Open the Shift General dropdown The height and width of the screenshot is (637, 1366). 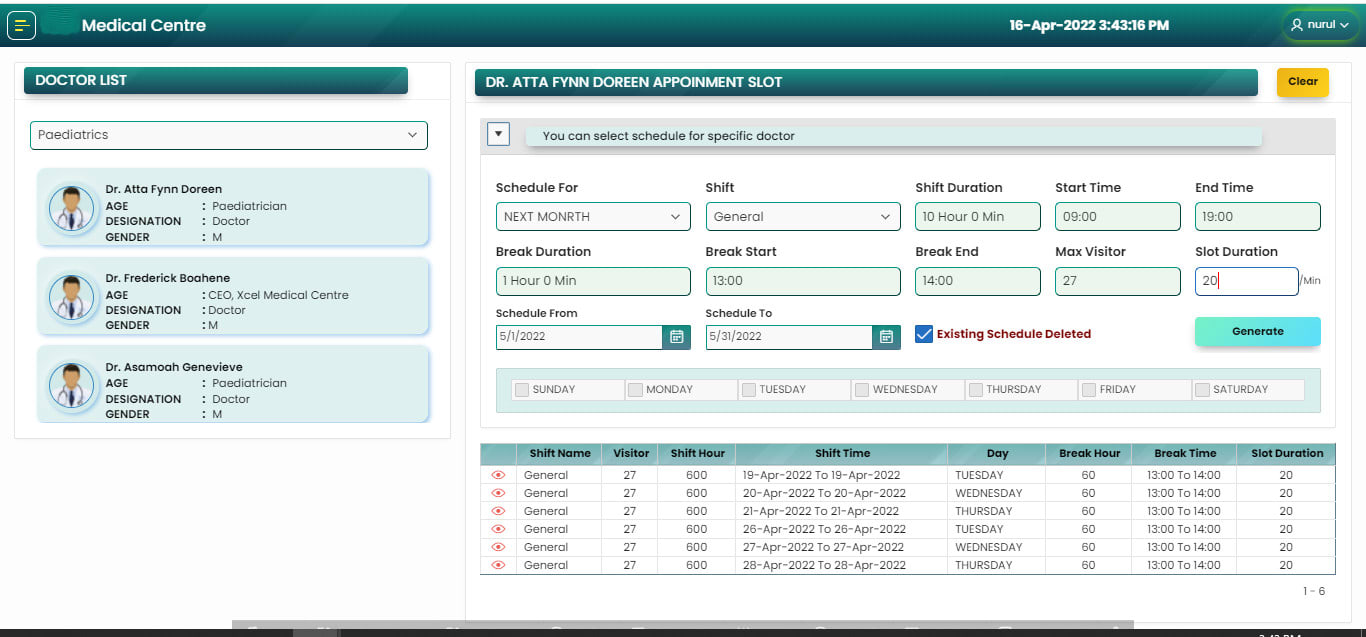click(x=802, y=217)
